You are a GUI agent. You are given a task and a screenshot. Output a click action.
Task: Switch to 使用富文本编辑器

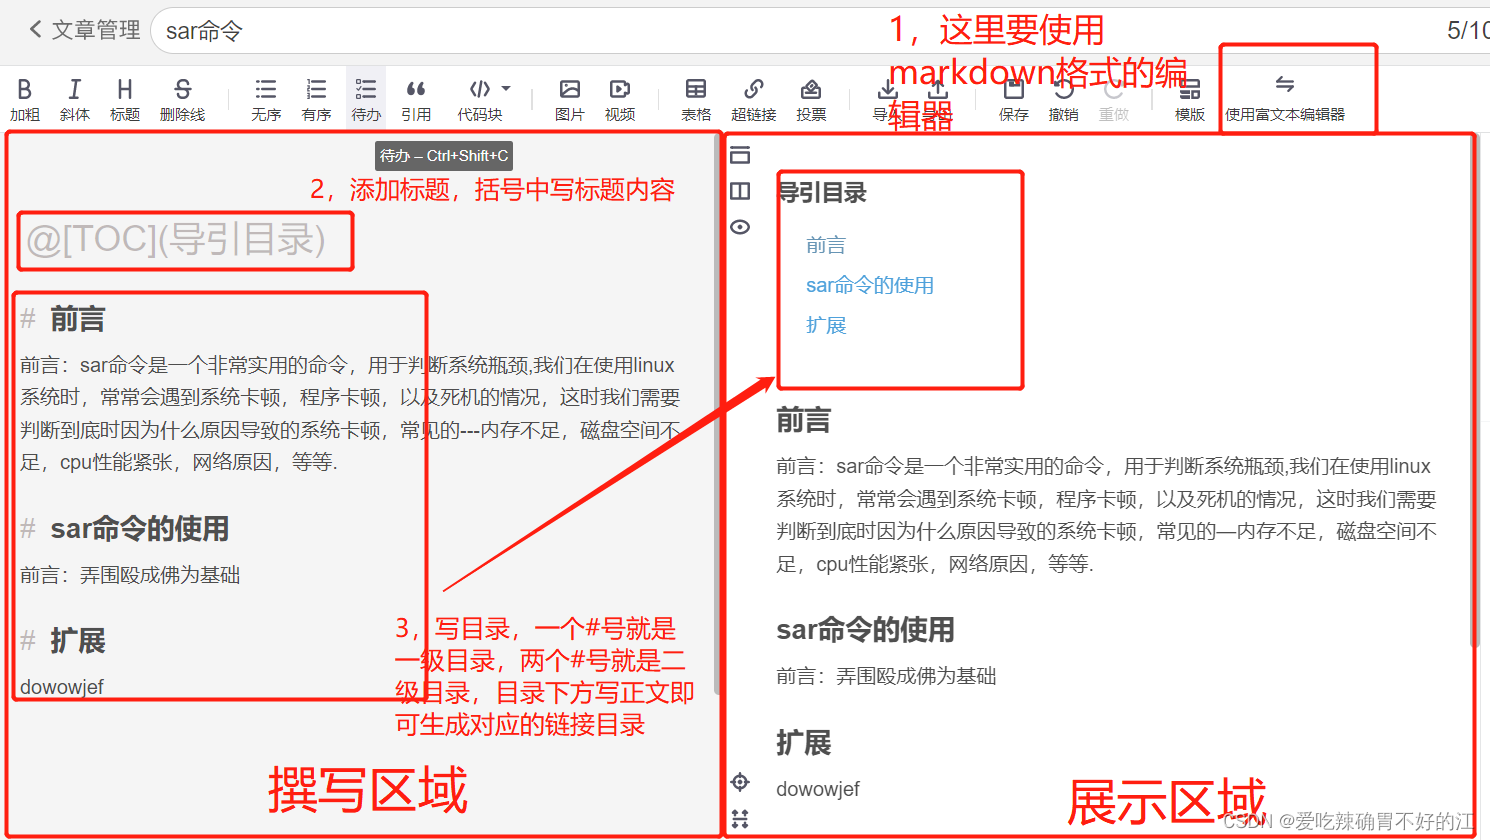point(1285,100)
